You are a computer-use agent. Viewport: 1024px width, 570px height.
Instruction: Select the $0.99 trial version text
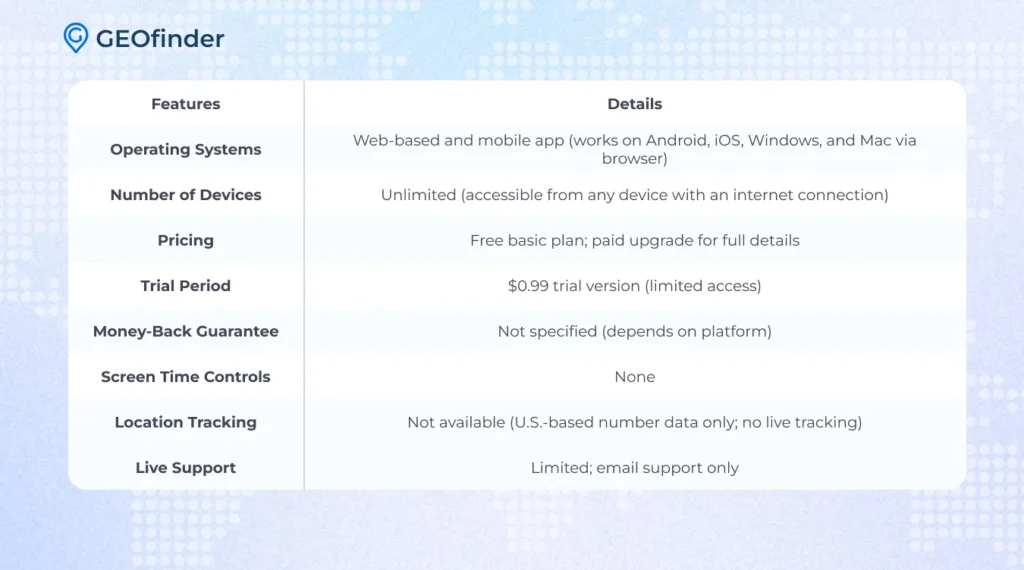[x=634, y=286]
